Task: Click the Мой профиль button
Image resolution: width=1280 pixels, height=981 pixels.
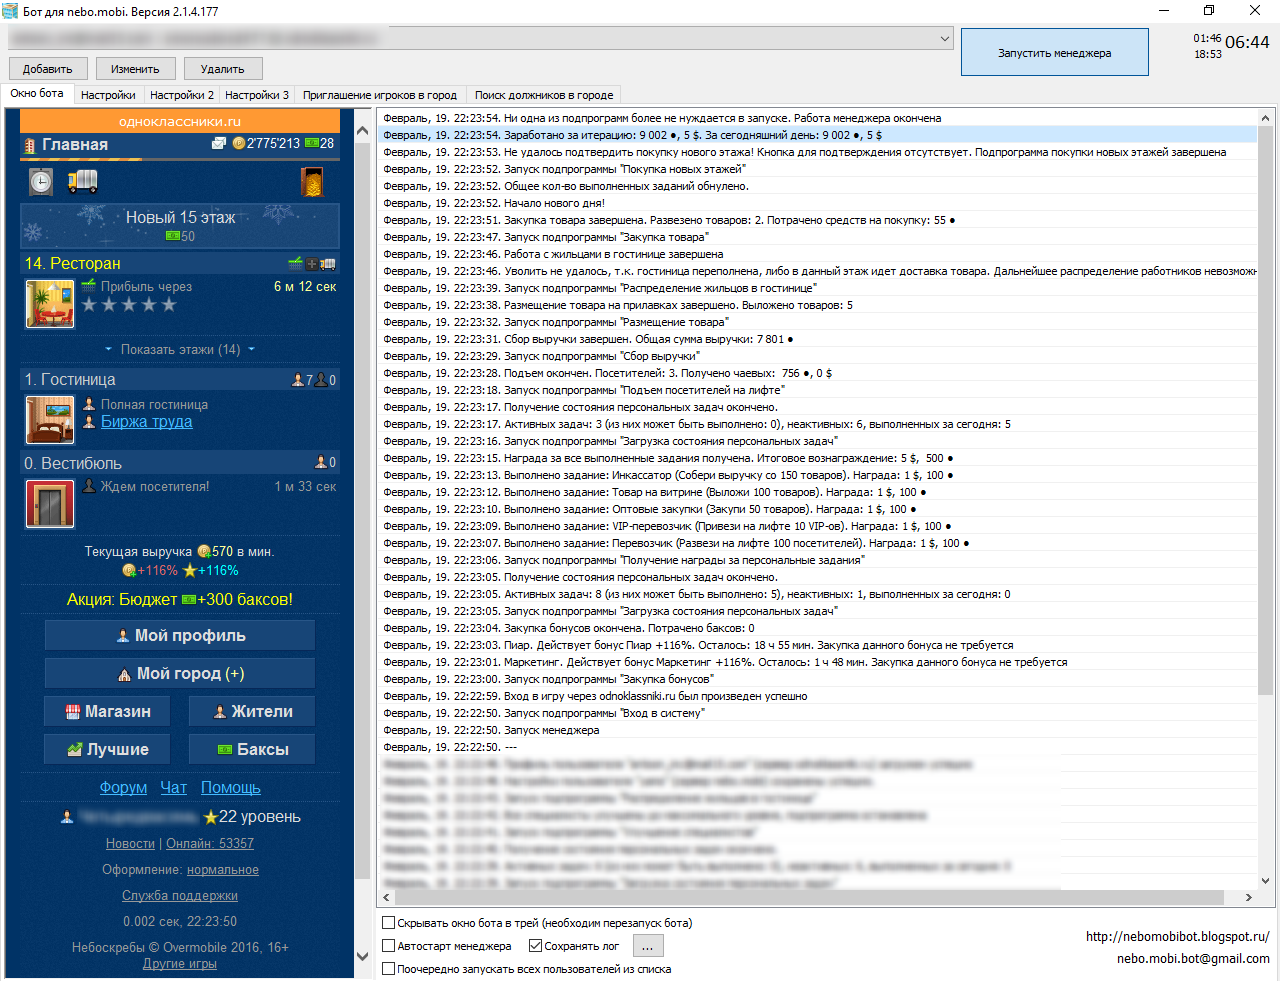Action: tap(180, 635)
